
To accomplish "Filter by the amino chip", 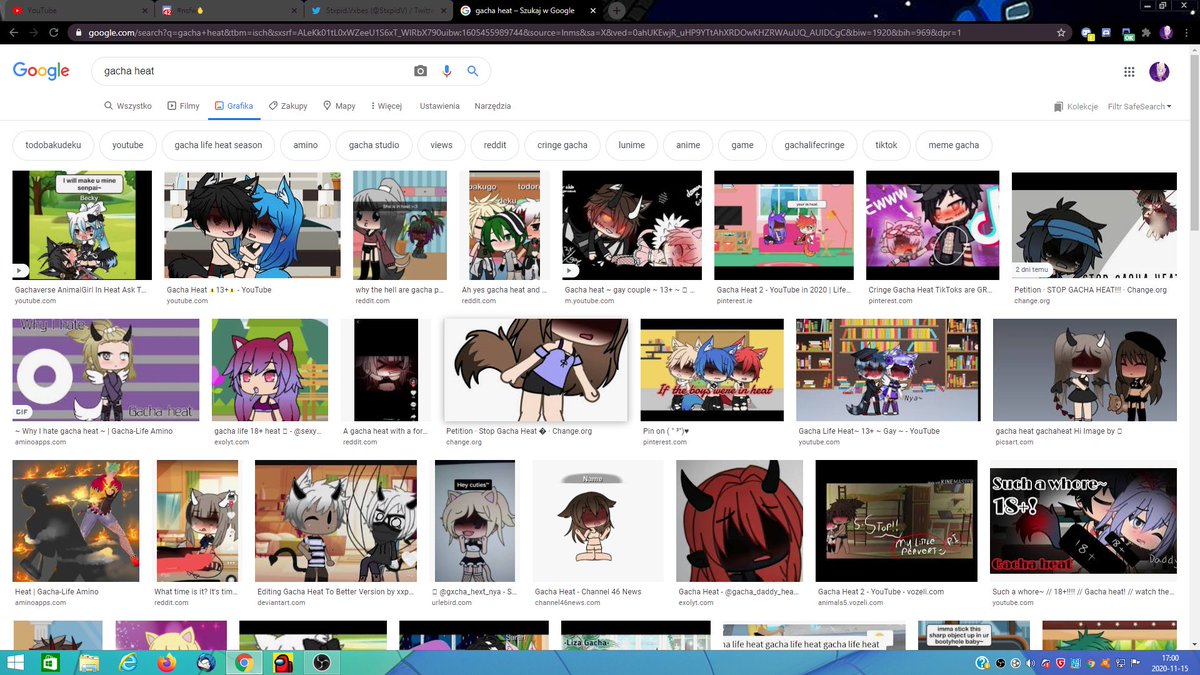I will pyautogui.click(x=305, y=145).
